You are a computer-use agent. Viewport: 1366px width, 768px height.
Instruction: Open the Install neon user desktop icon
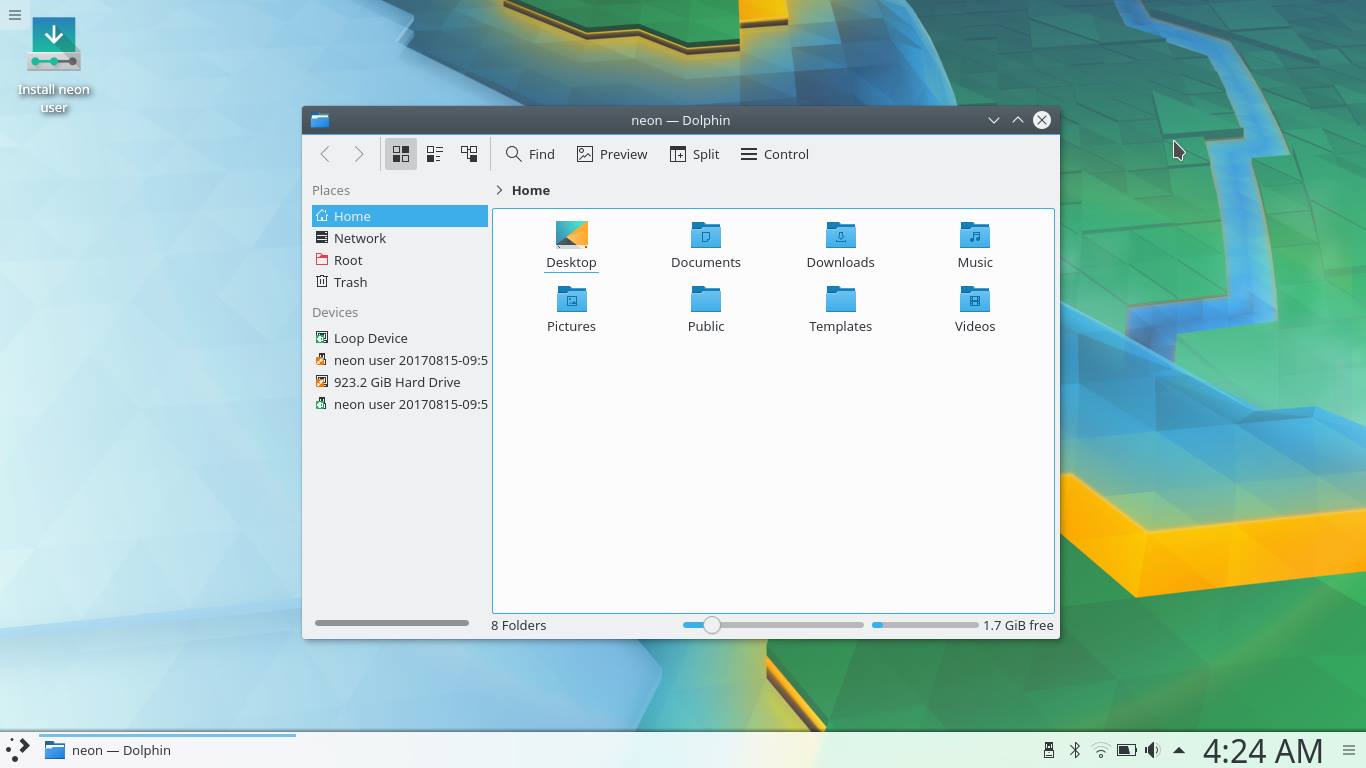pos(54,65)
